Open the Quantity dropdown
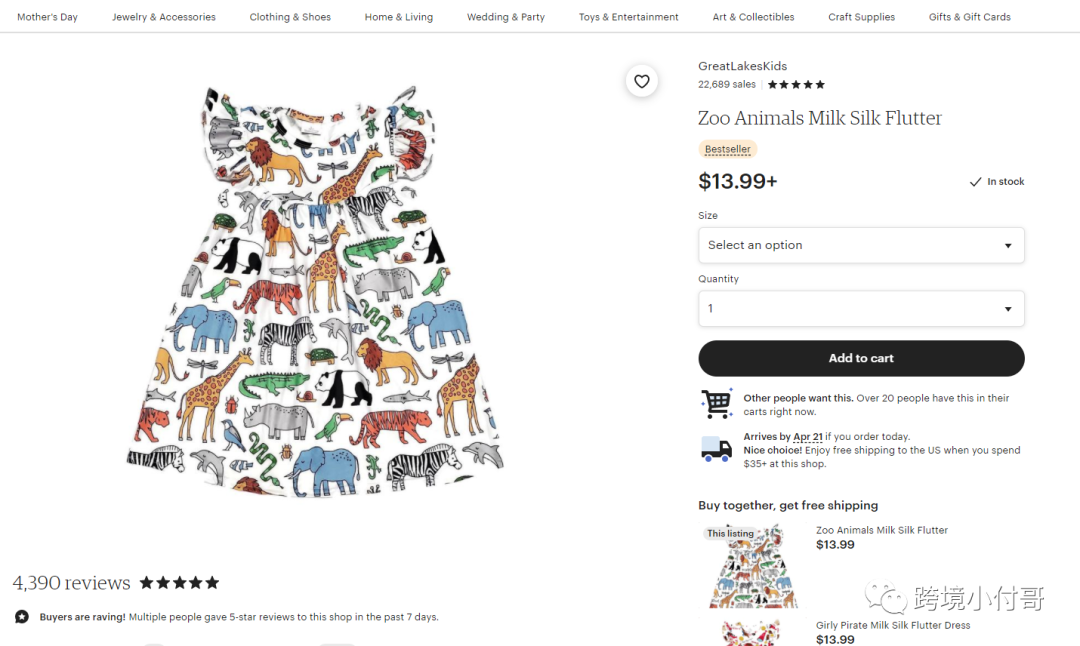The width and height of the screenshot is (1080, 646). (861, 309)
